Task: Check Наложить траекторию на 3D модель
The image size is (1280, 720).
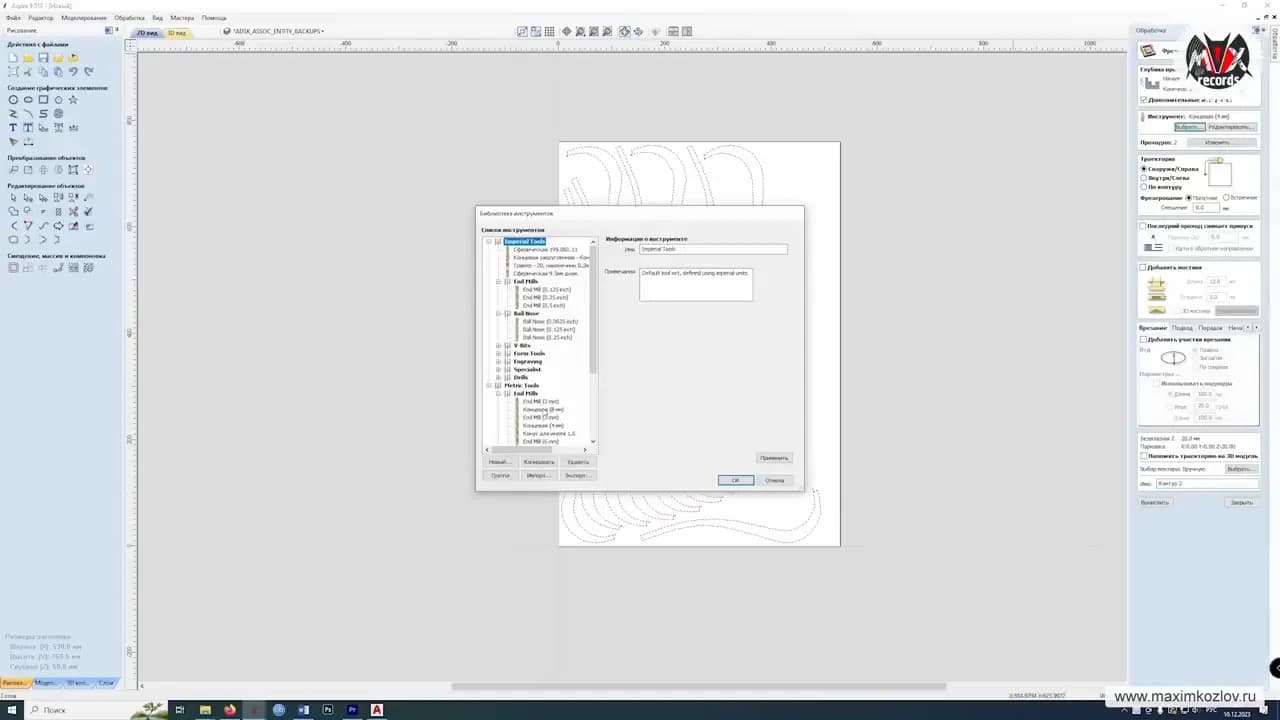Action: click(1144, 456)
